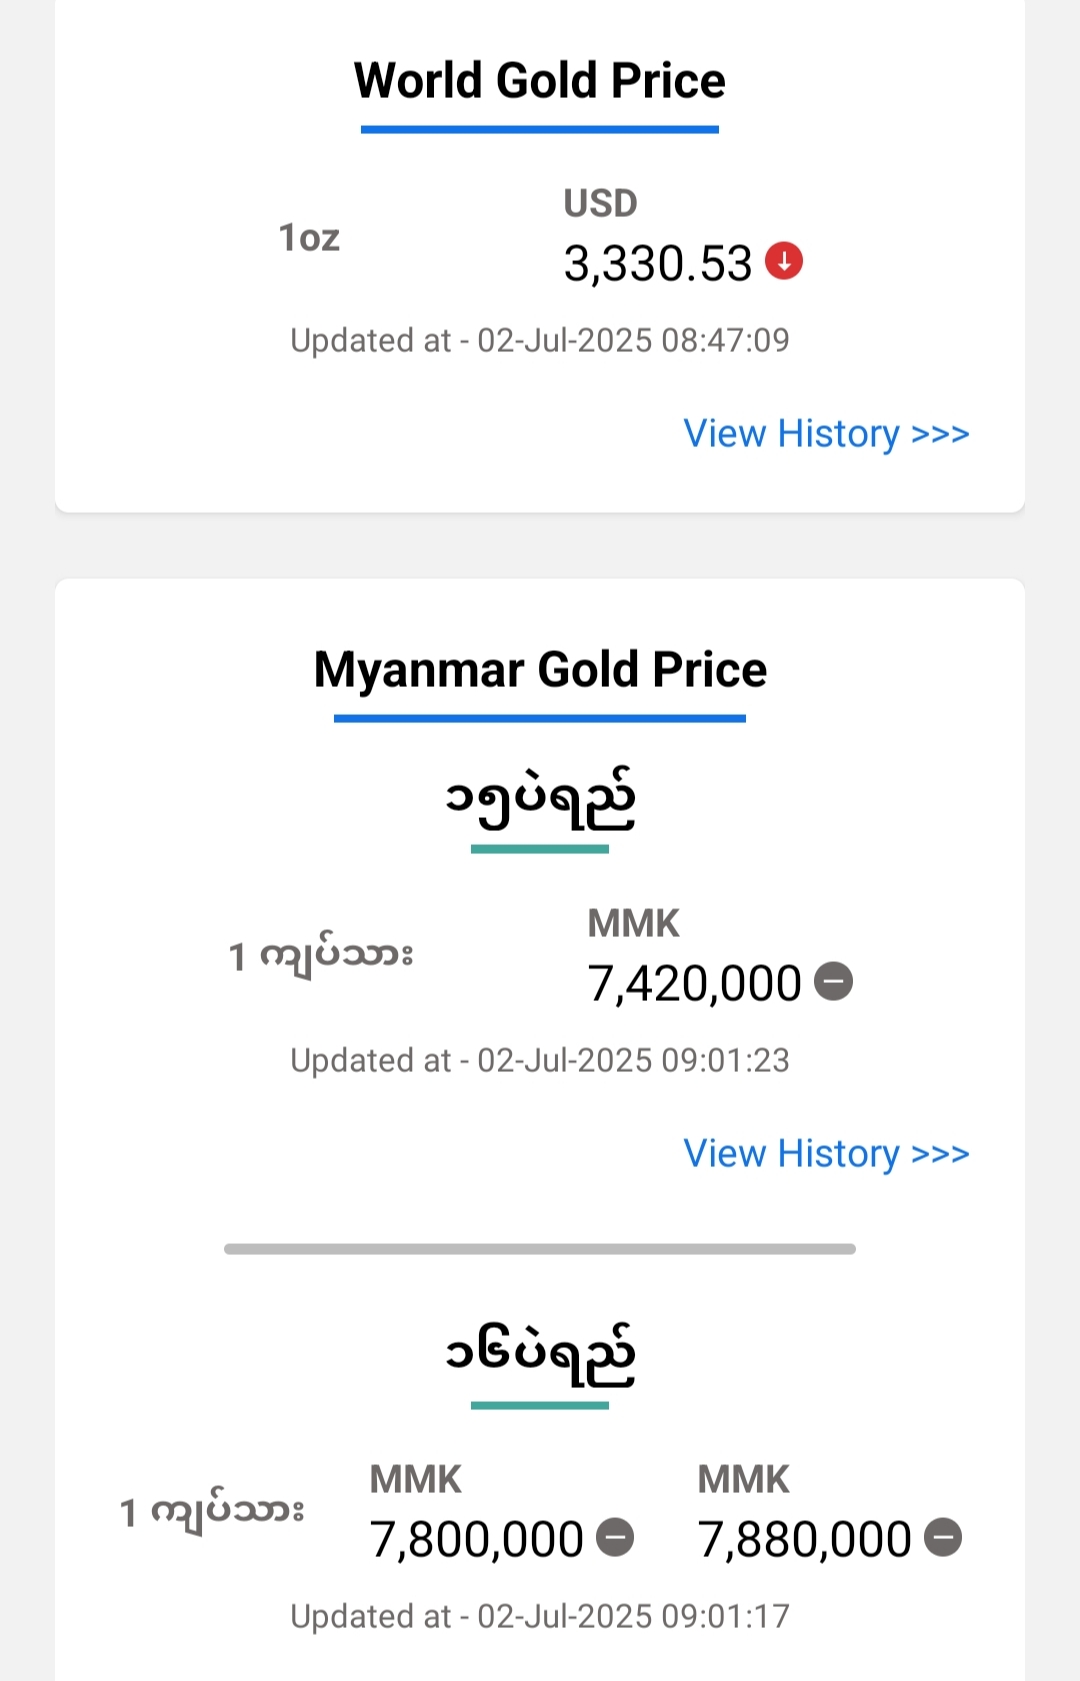Click the gray horizontal divider bar
The width and height of the screenshot is (1080, 1681).
[x=540, y=1249]
